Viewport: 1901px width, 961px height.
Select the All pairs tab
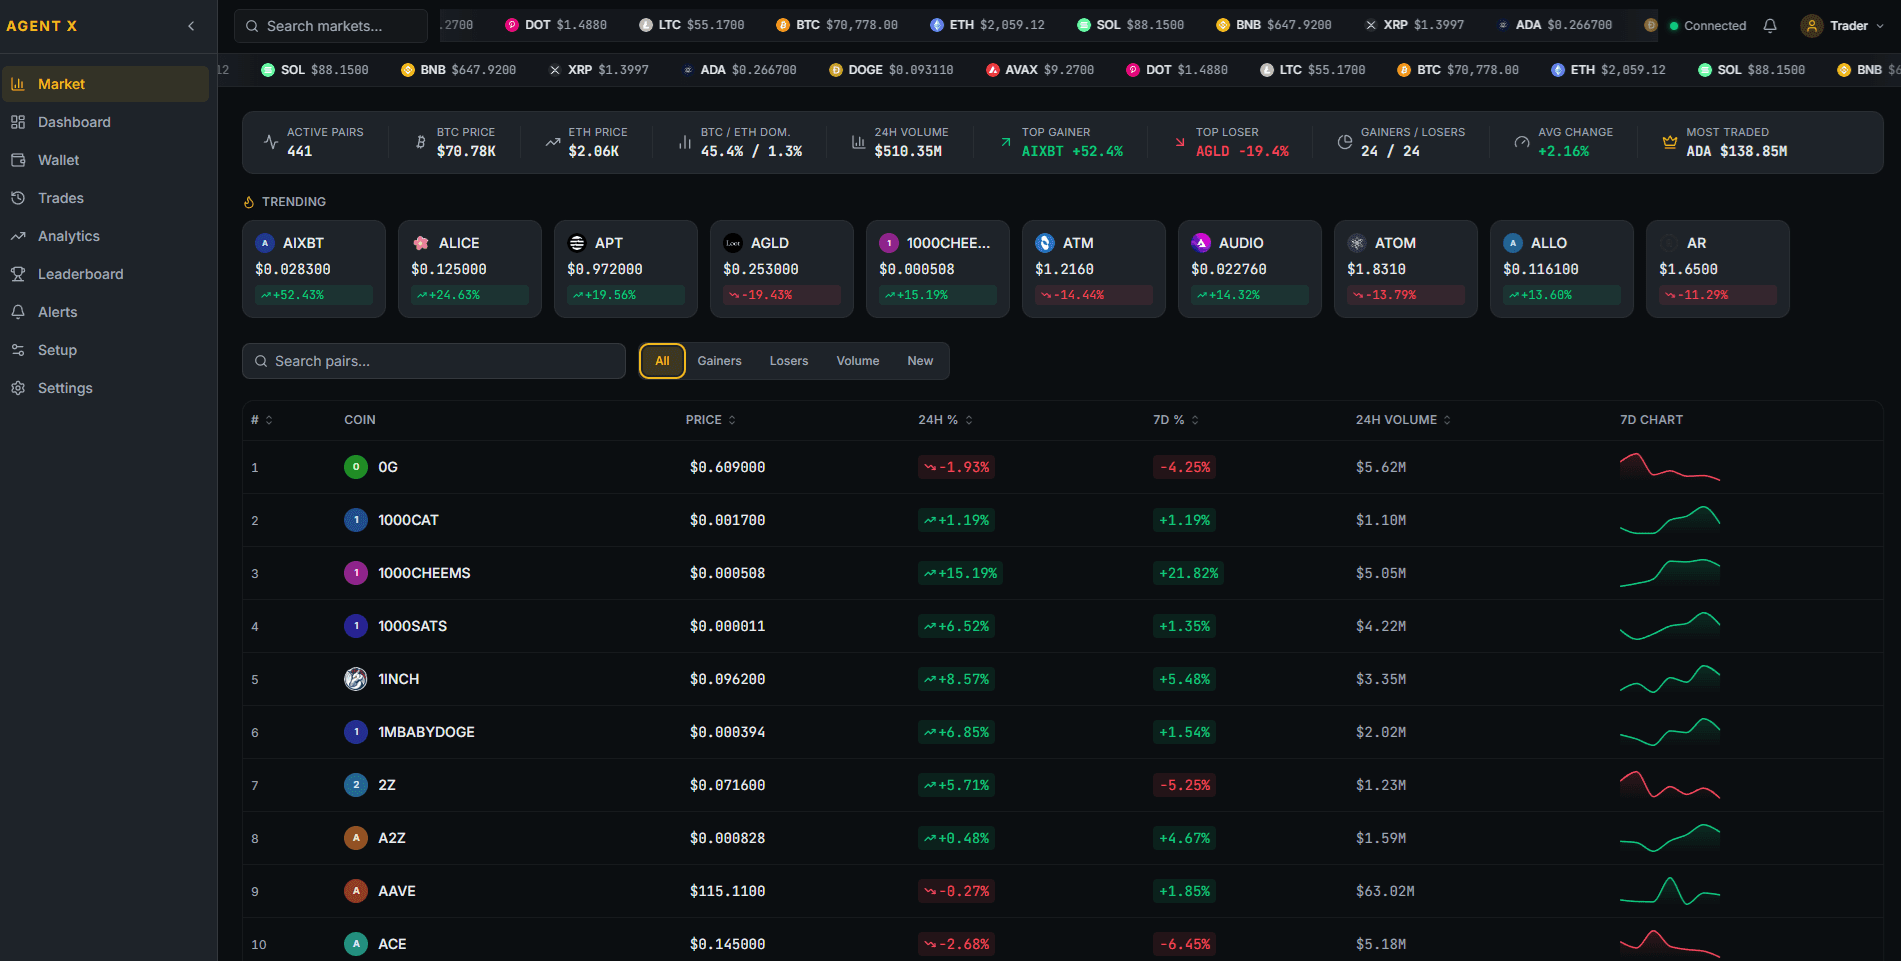click(661, 360)
